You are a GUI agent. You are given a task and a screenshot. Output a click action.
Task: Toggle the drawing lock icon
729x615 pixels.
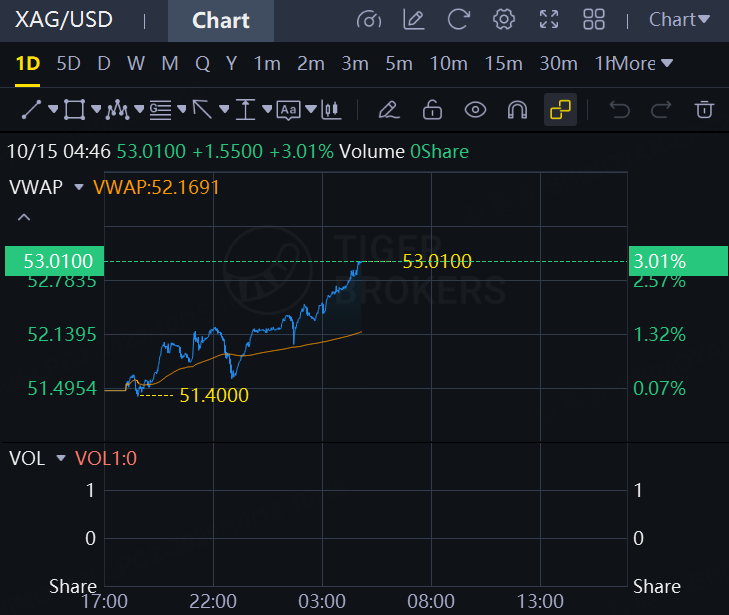click(x=432, y=110)
